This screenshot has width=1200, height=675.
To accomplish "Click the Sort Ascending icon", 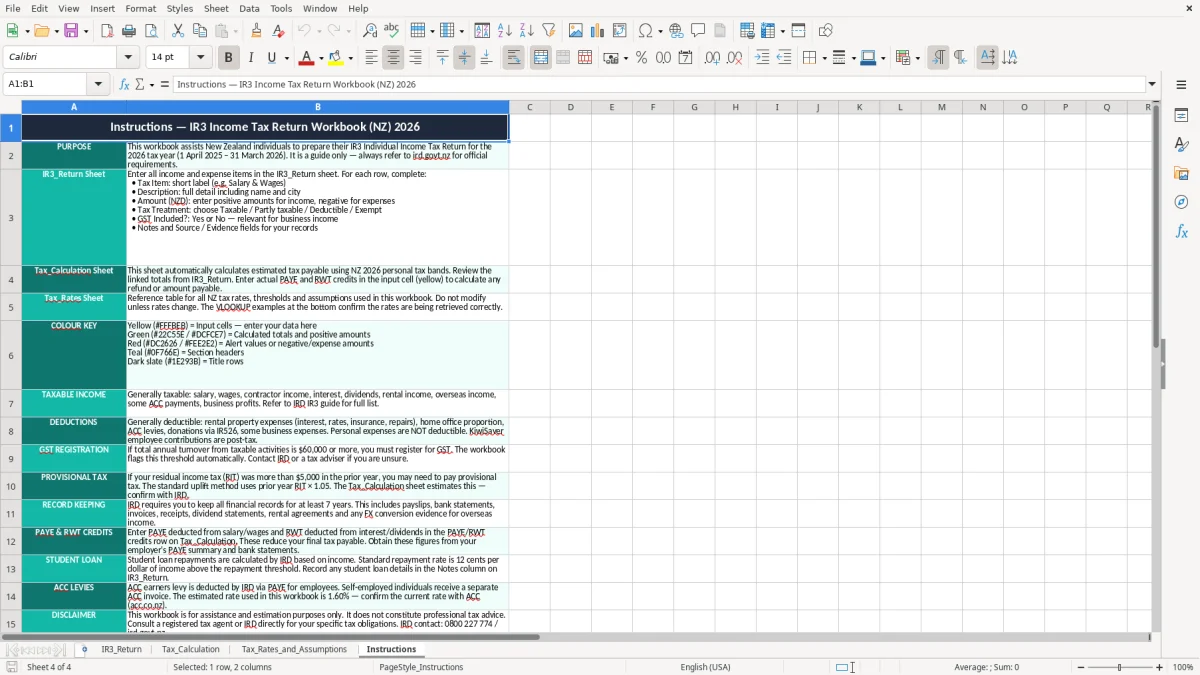I will [x=504, y=31].
